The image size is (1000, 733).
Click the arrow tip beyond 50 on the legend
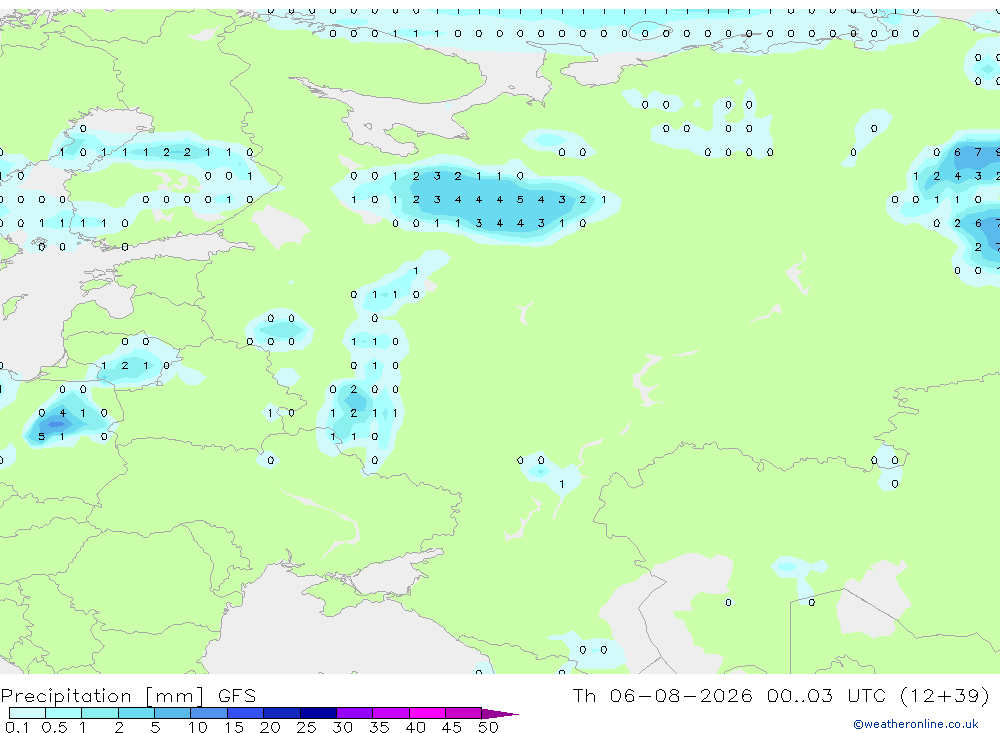[x=500, y=713]
